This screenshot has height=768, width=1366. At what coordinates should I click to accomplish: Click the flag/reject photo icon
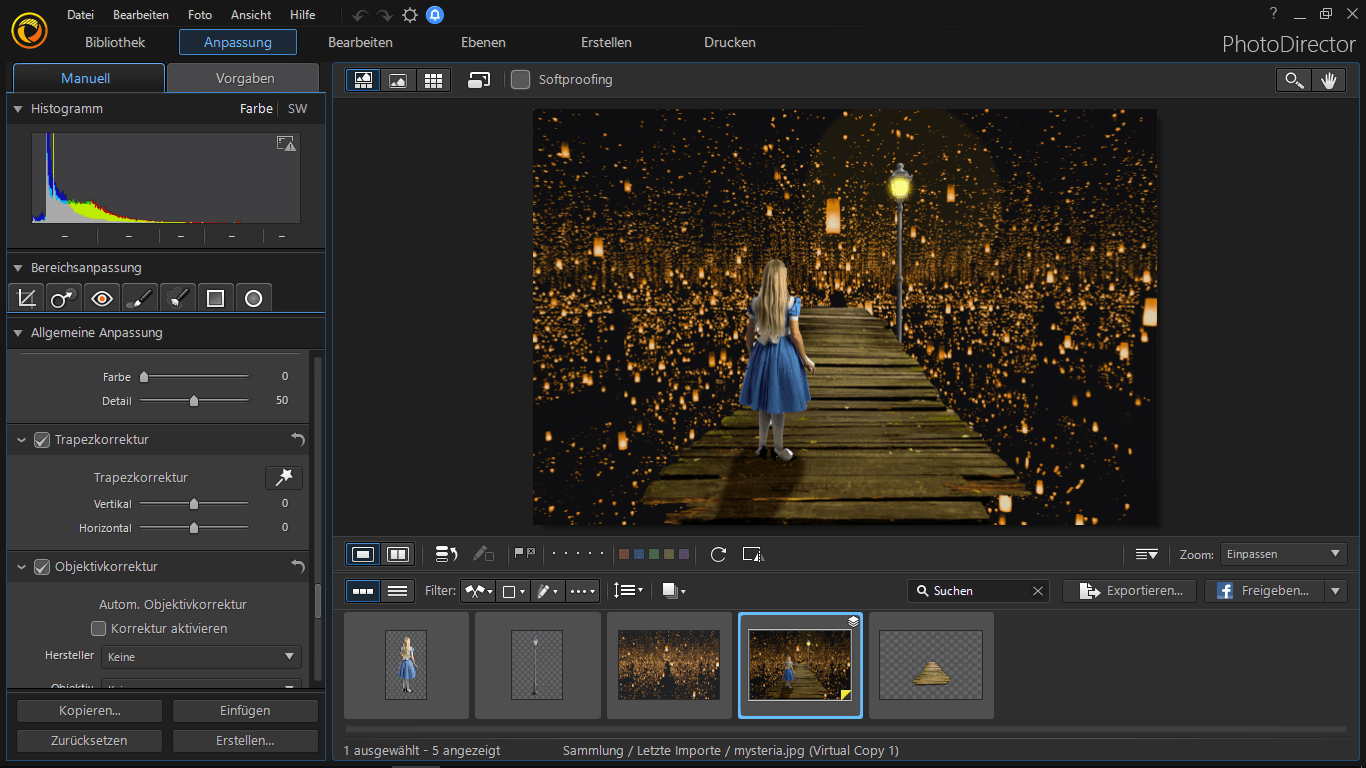tap(524, 553)
